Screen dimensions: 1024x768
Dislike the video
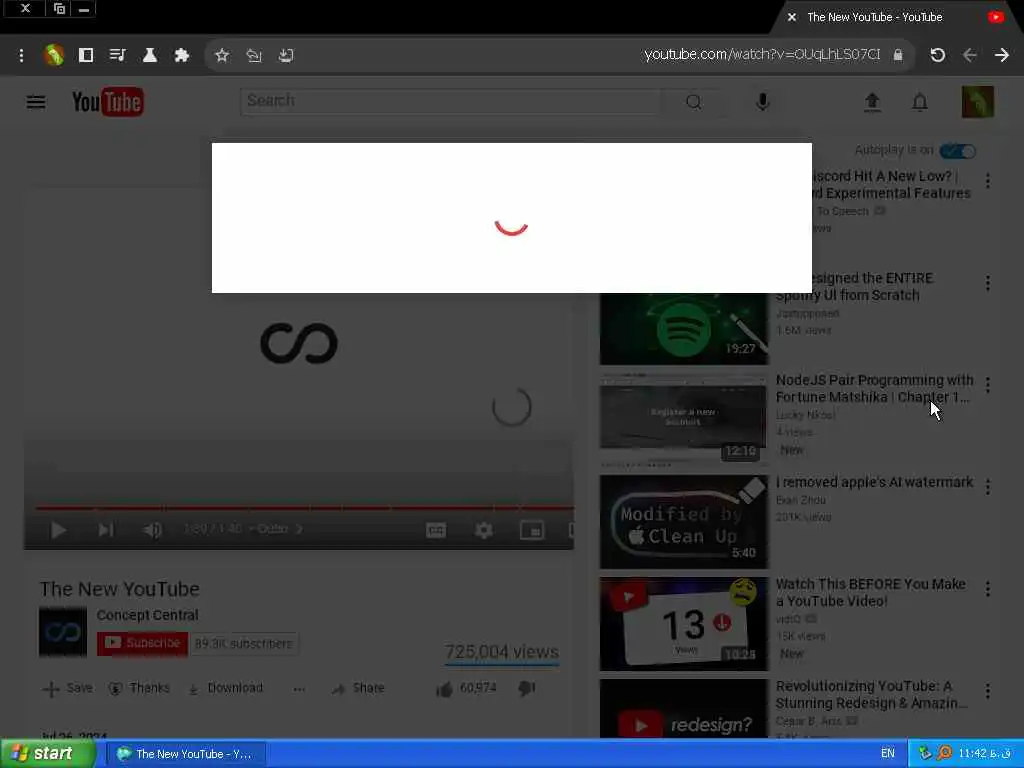click(x=526, y=688)
